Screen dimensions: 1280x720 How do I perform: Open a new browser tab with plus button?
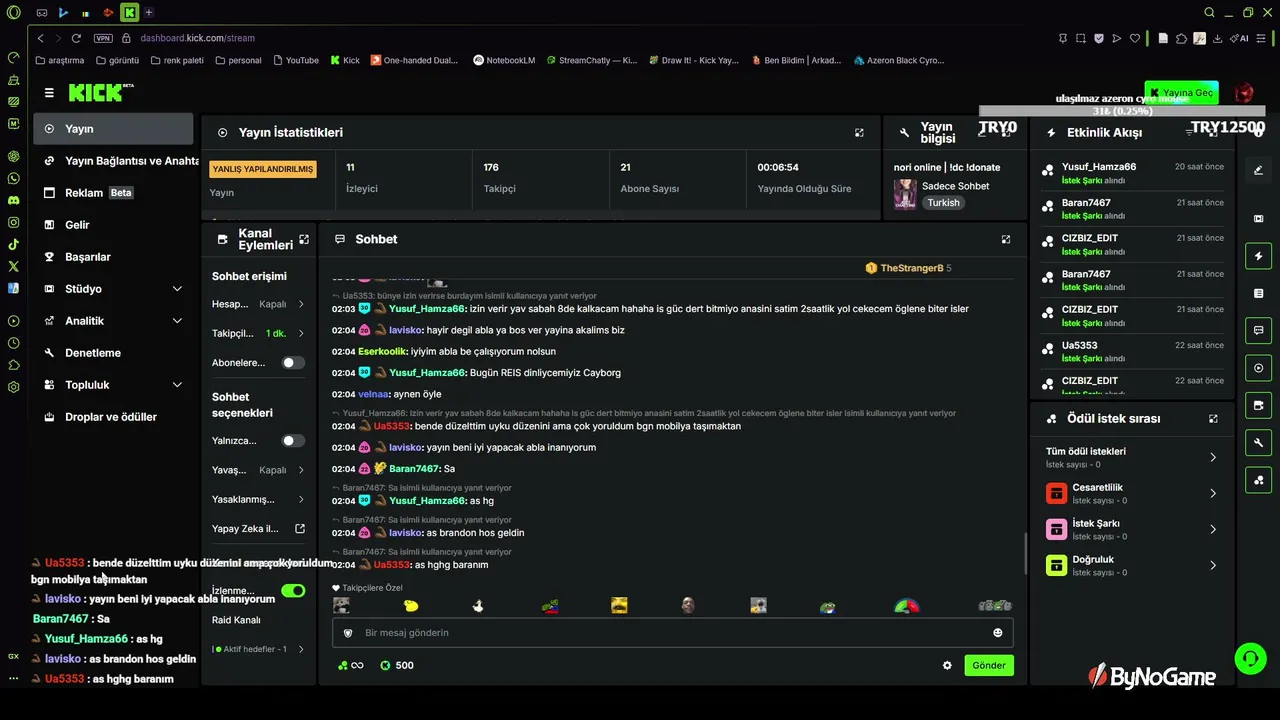[149, 13]
